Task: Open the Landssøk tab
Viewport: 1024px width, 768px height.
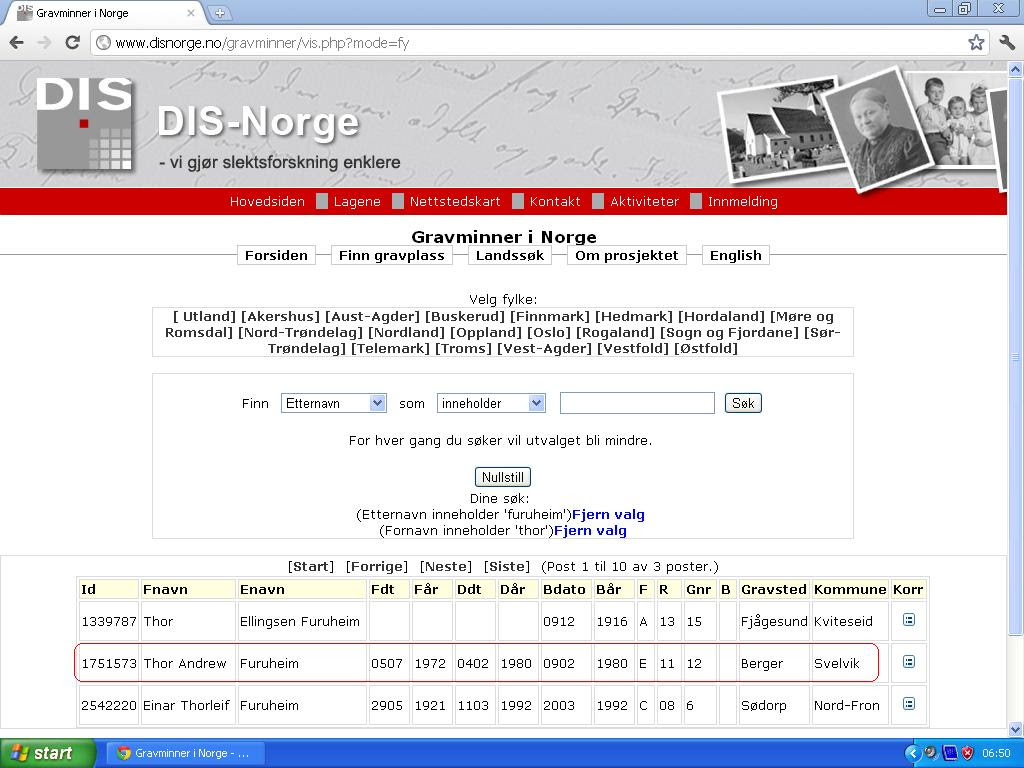Action: point(510,255)
